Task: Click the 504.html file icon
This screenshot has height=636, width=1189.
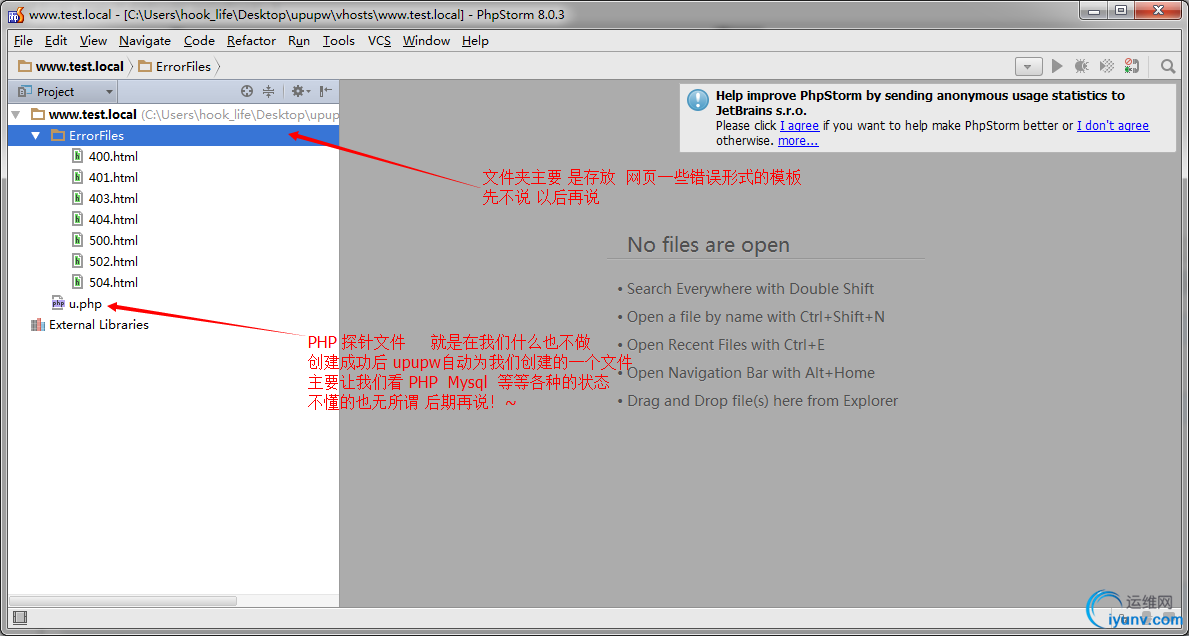Action: pos(77,282)
